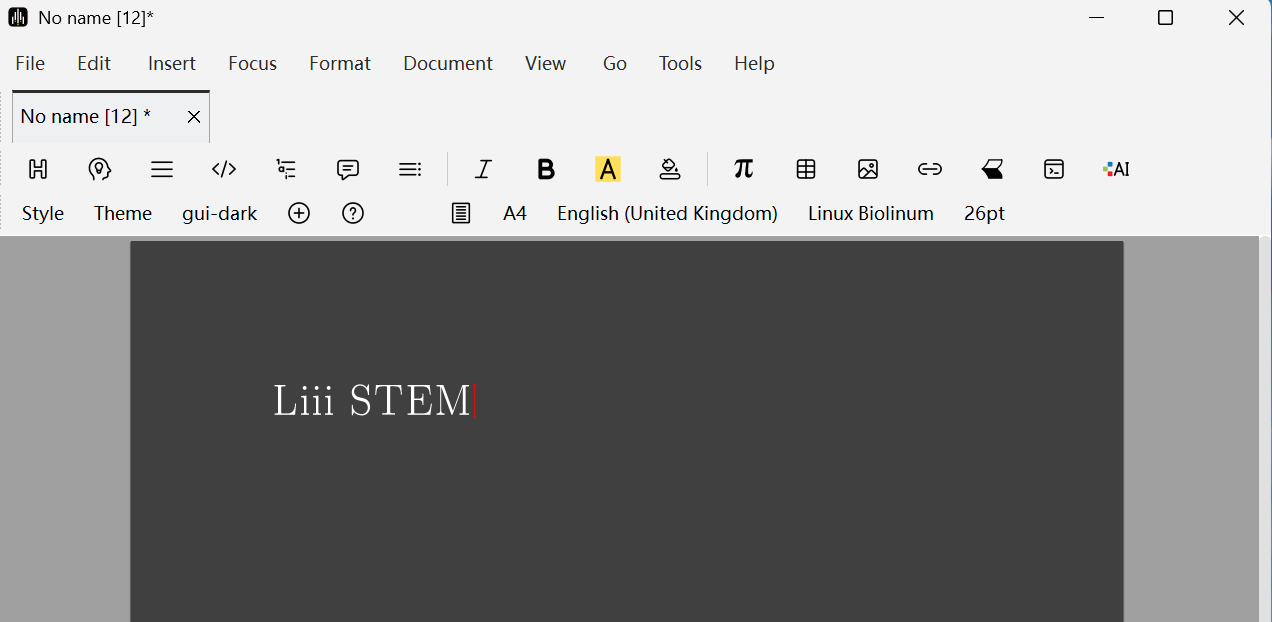
Task: Open the 26pt font size dropdown
Action: [984, 213]
